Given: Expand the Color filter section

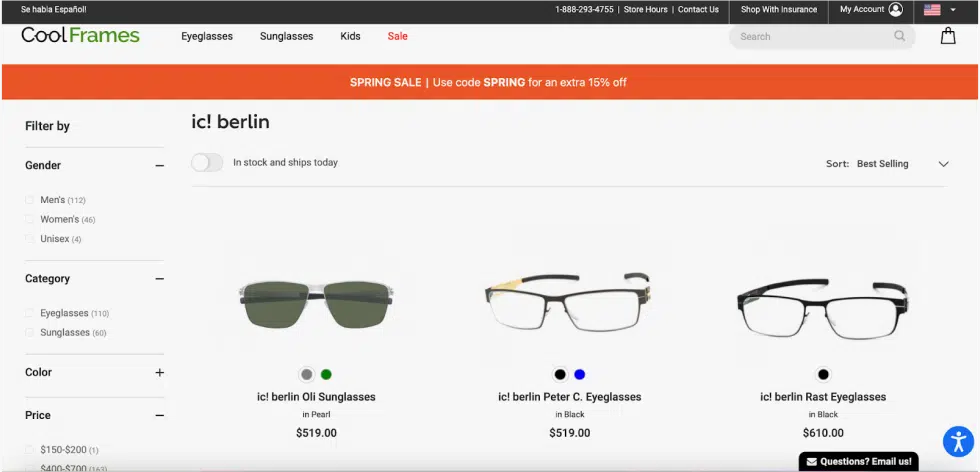Looking at the screenshot, I should point(159,373).
